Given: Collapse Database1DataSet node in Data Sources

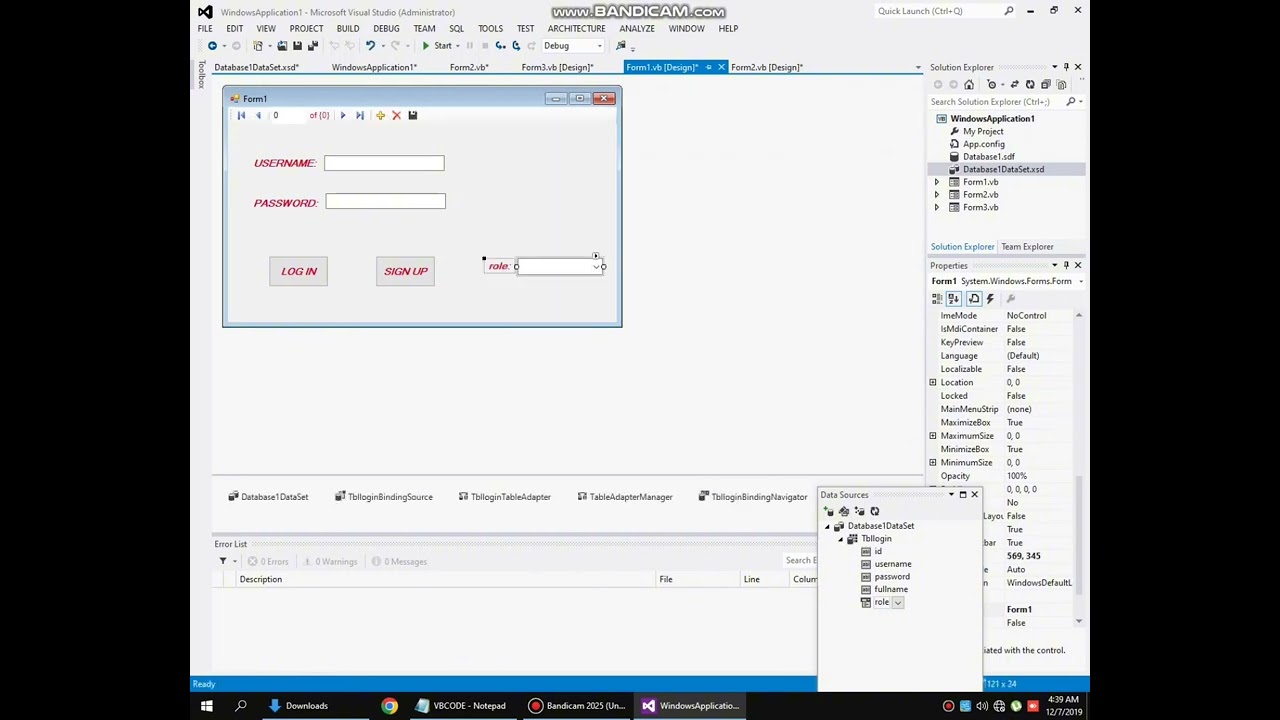Looking at the screenshot, I should [828, 526].
